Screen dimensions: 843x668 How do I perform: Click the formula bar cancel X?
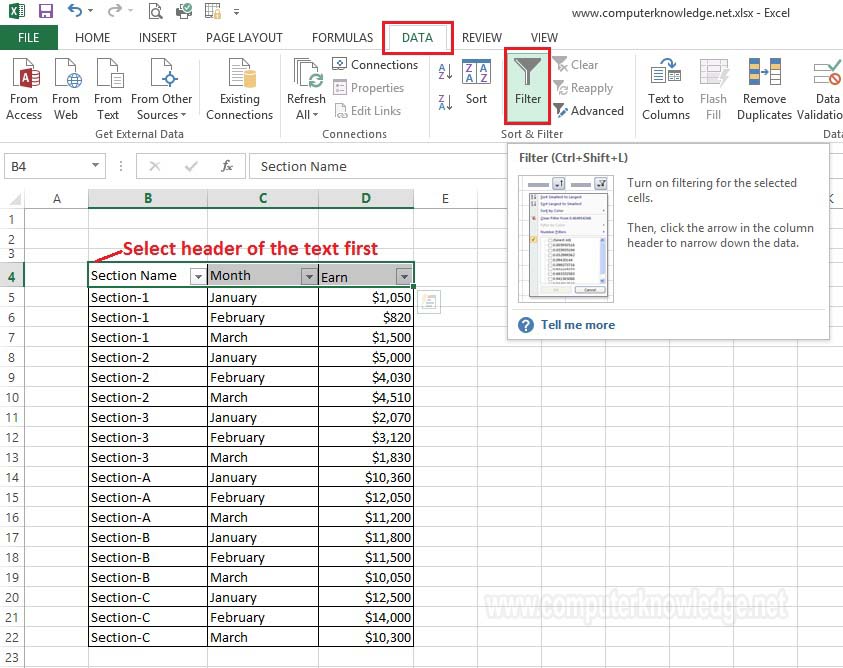155,166
